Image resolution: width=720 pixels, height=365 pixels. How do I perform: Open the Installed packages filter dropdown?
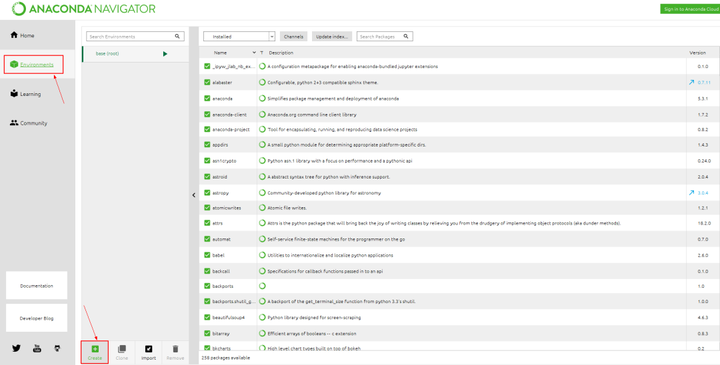pyautogui.click(x=239, y=36)
